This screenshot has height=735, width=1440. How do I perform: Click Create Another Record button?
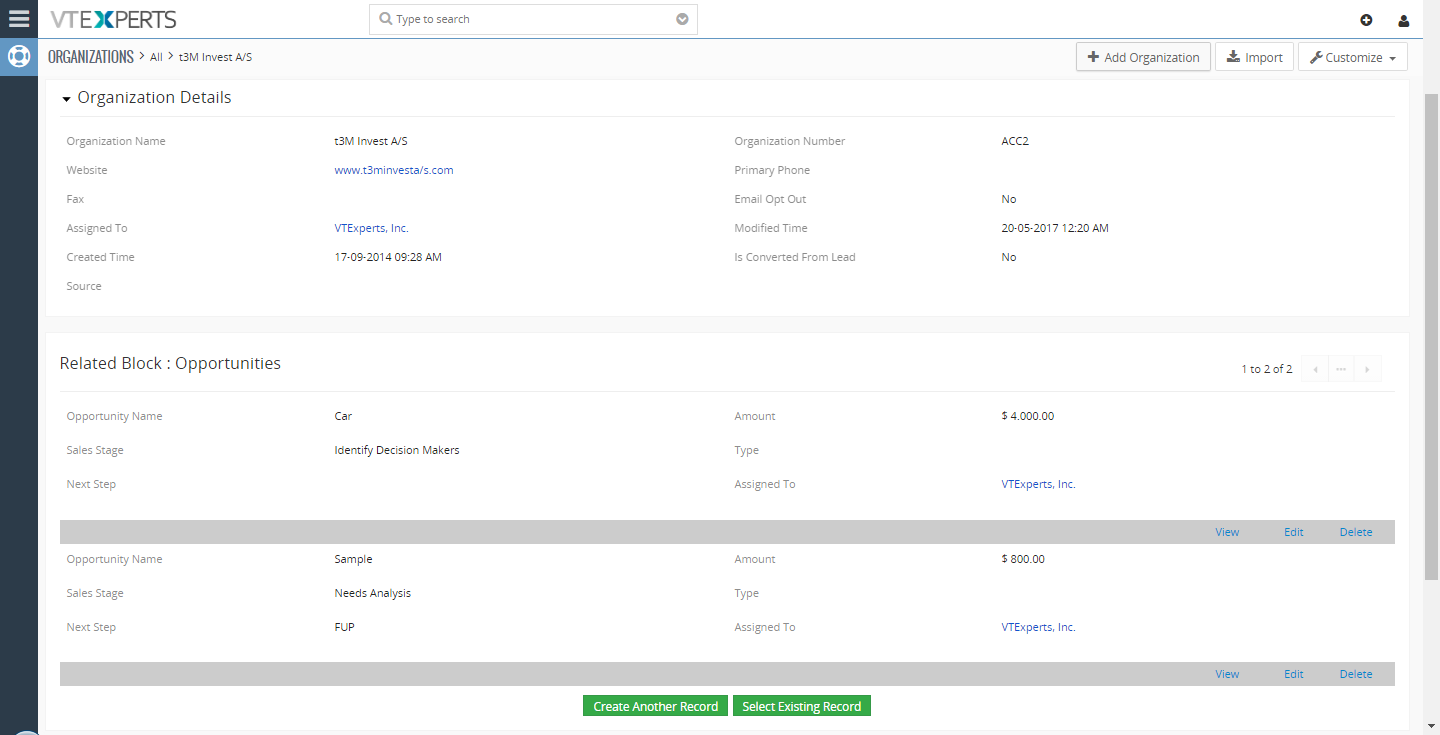pyautogui.click(x=655, y=706)
